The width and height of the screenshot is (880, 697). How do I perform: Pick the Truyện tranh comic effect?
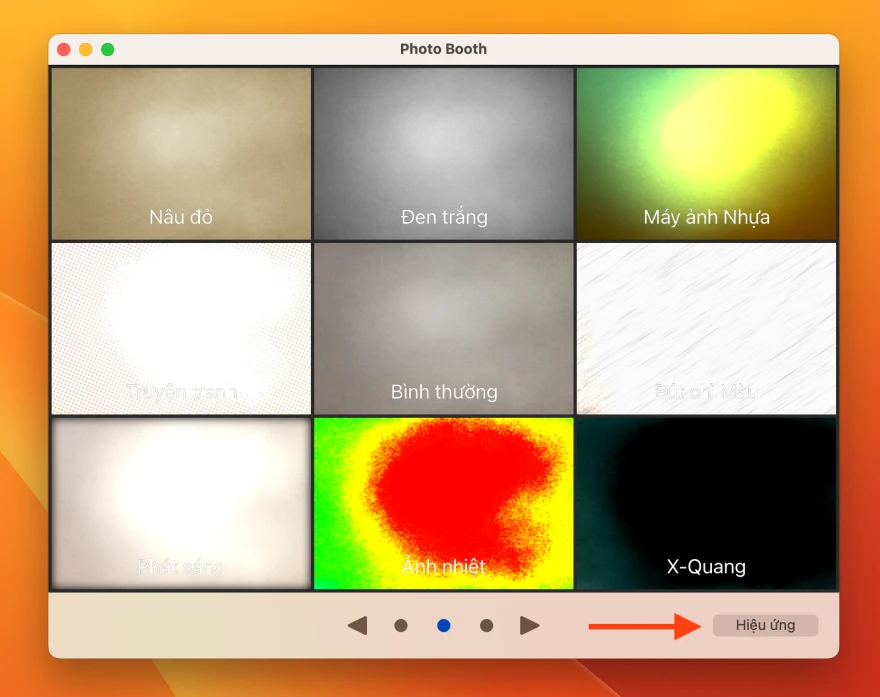(181, 328)
